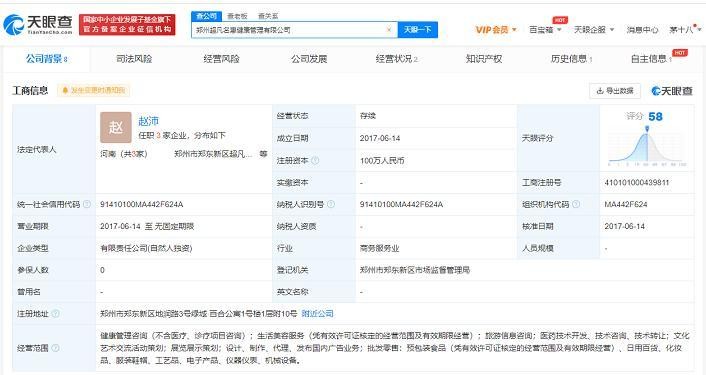The width and height of the screenshot is (706, 375).
Task: Open the help icon next to 统一社会信用代码
Action: [87, 204]
